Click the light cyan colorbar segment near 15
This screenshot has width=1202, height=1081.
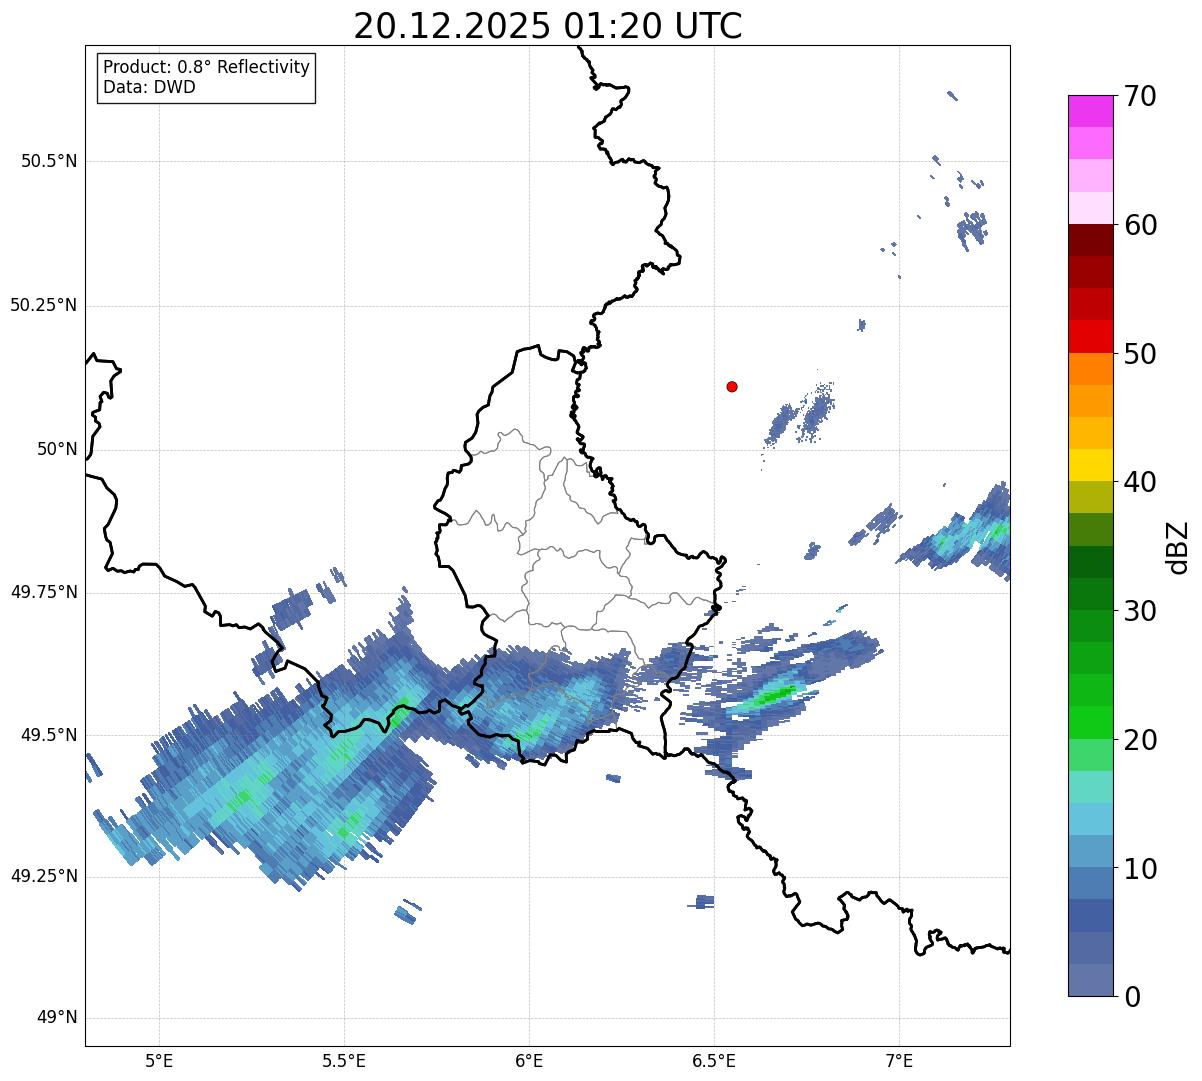pyautogui.click(x=1090, y=787)
